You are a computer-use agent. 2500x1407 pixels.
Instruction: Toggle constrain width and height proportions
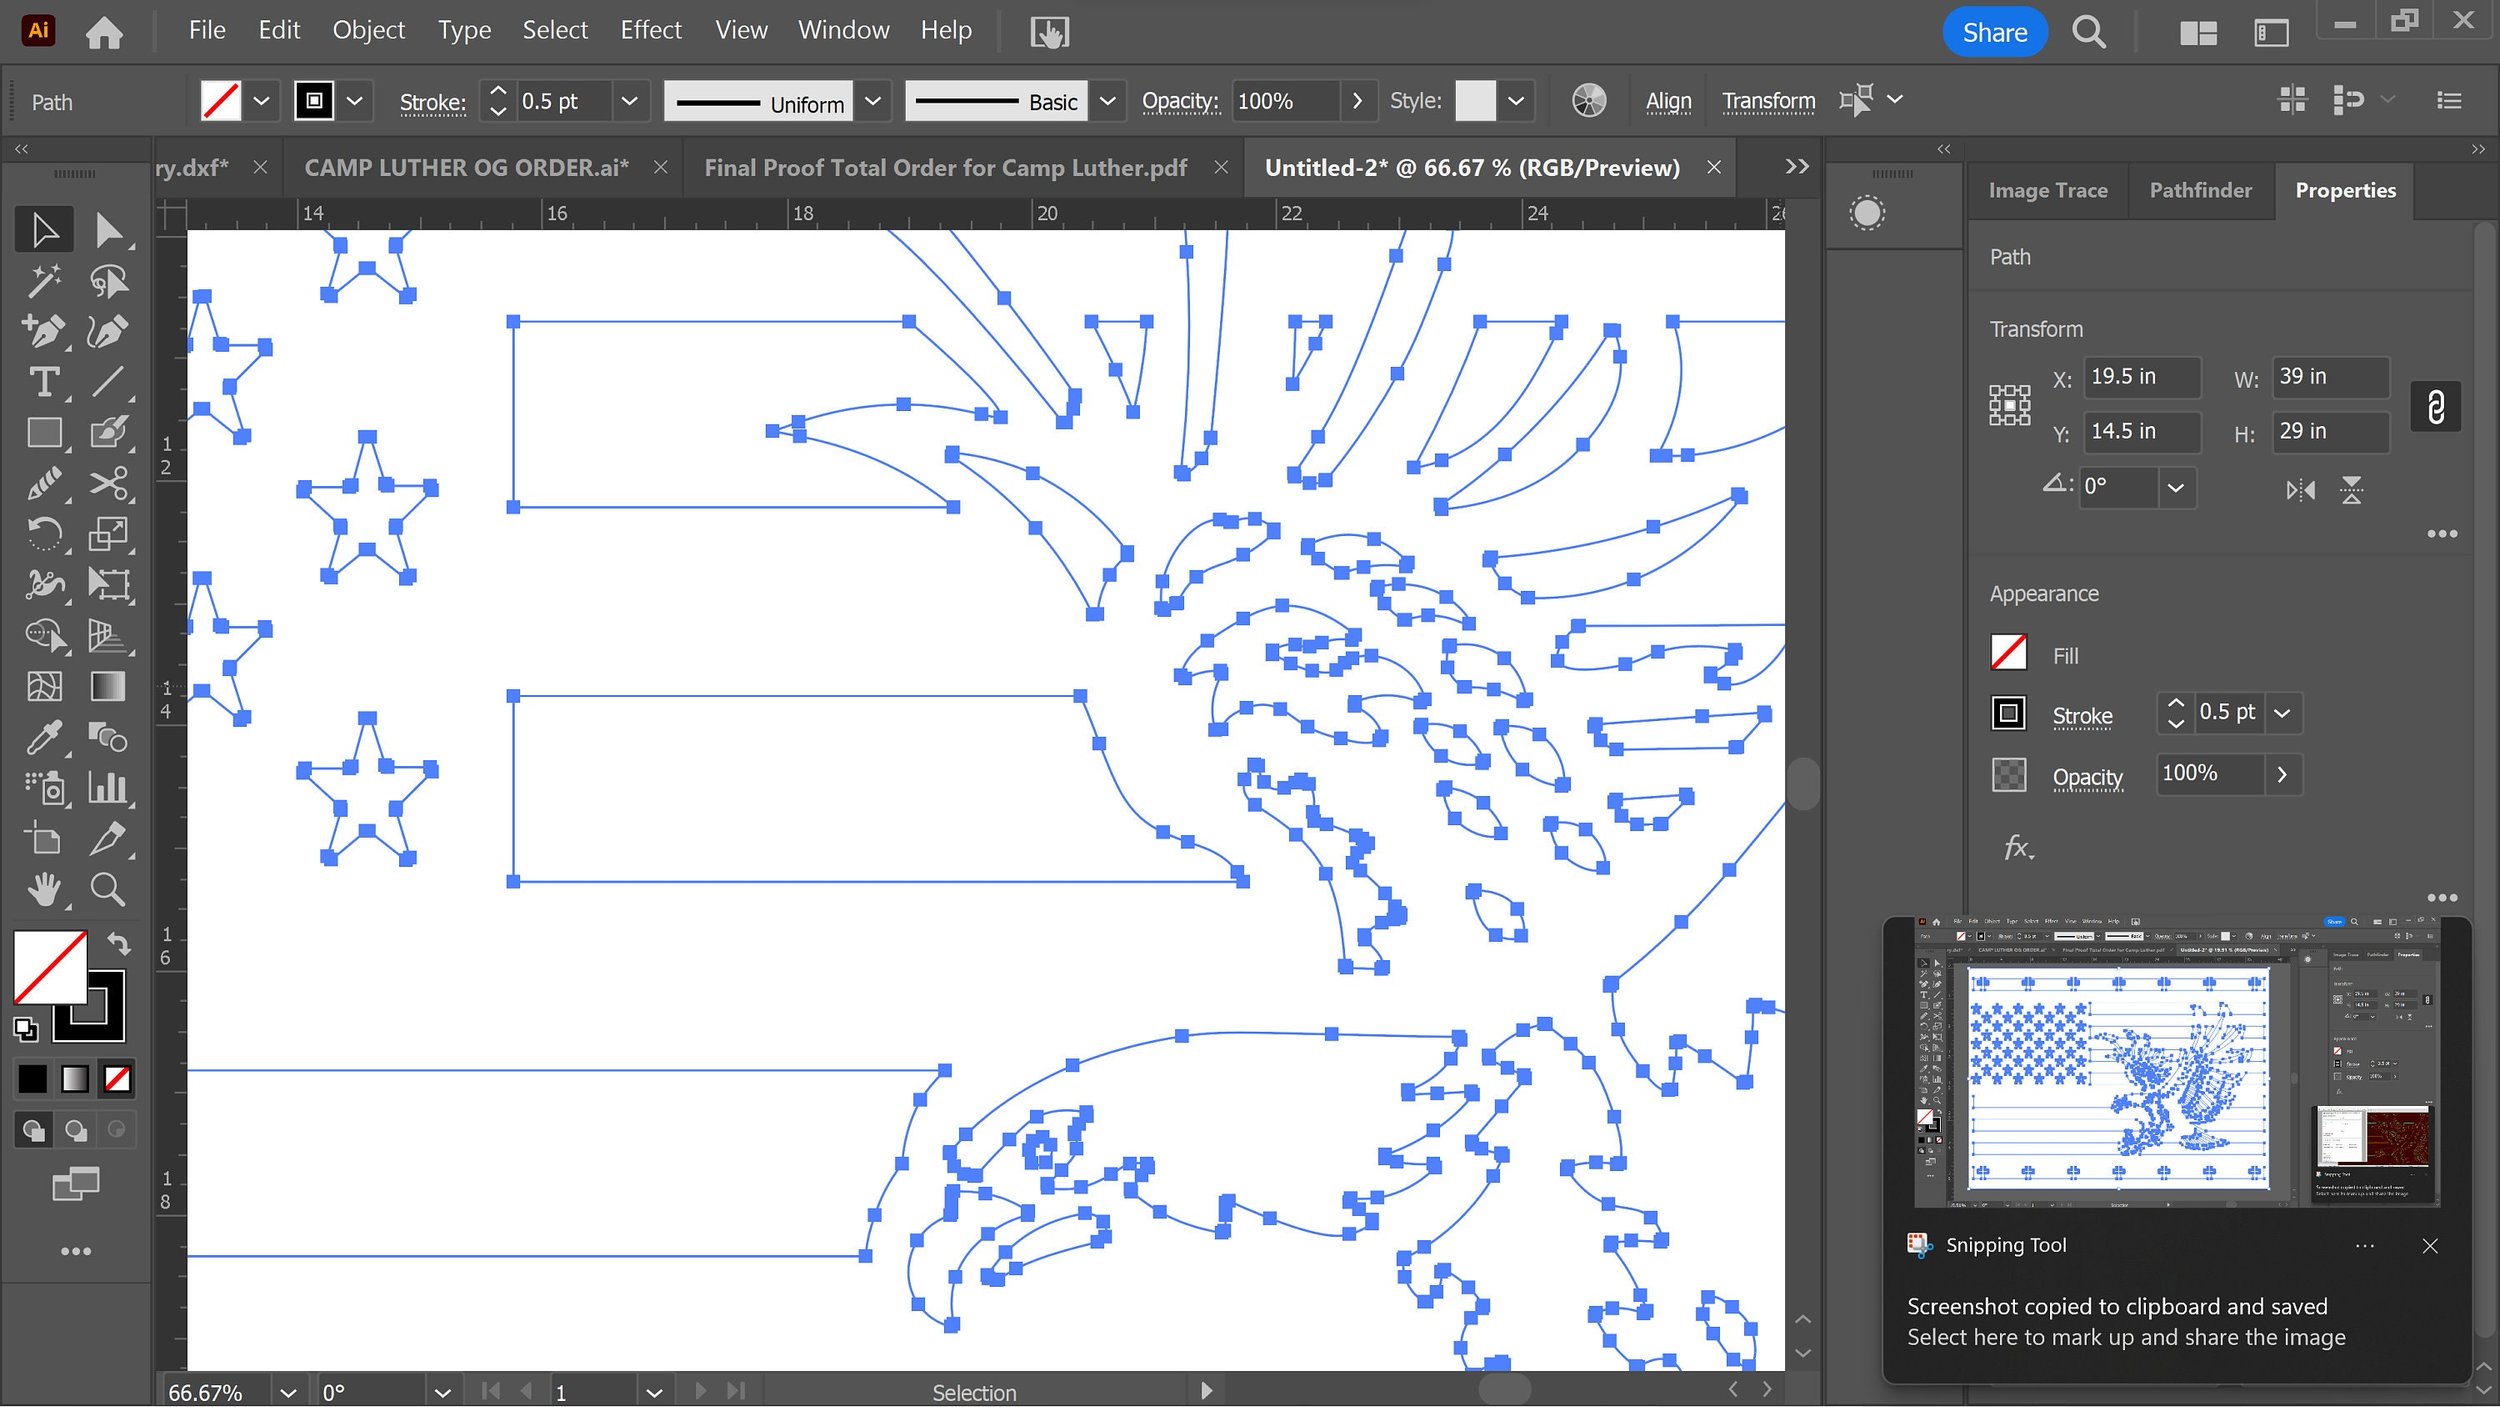(x=2435, y=406)
